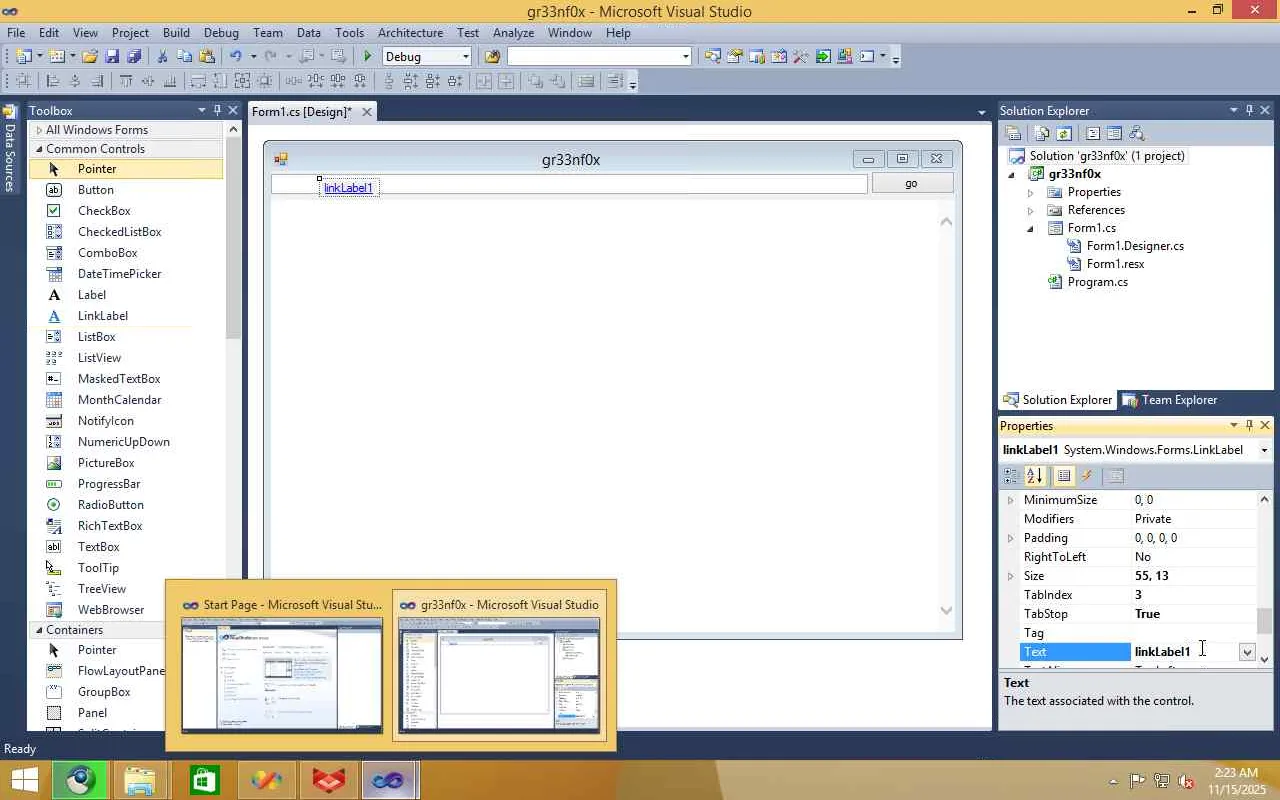
Task: Open the linkLabel1 object selector dropdown
Action: 1264,450
